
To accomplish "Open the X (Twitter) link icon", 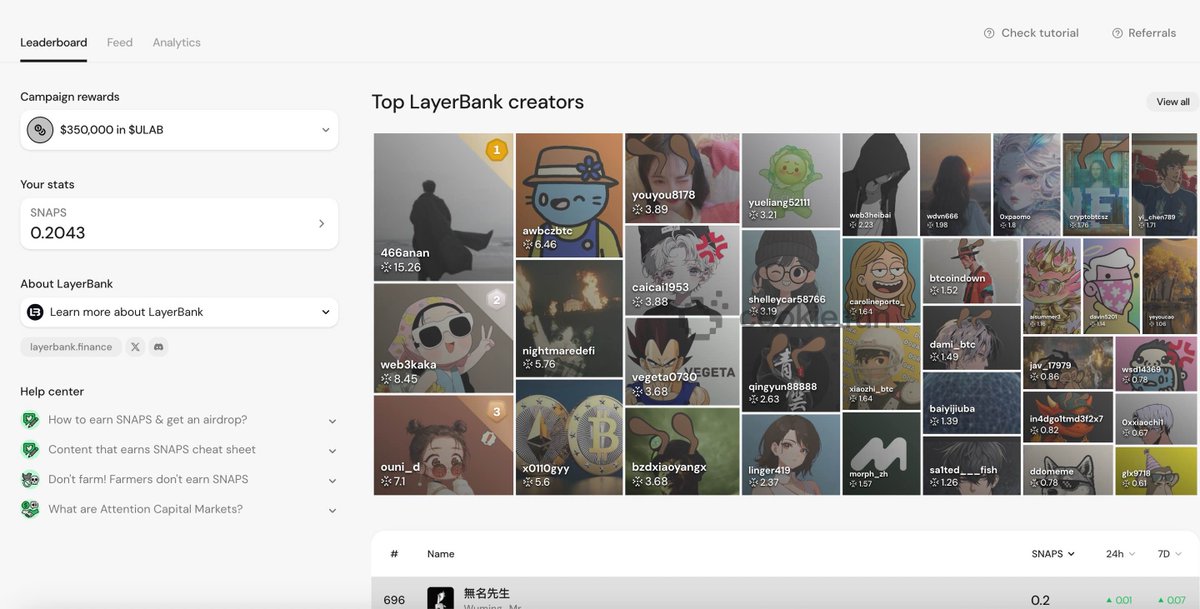I will coord(136,347).
